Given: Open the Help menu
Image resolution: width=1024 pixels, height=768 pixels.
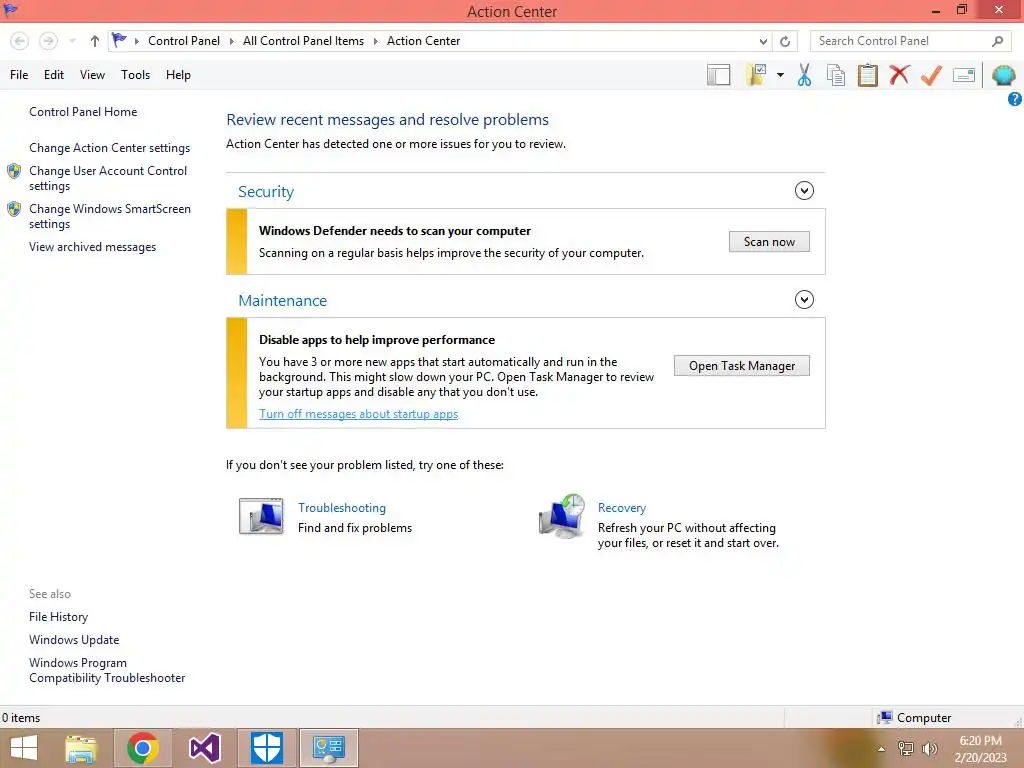Looking at the screenshot, I should click(178, 75).
